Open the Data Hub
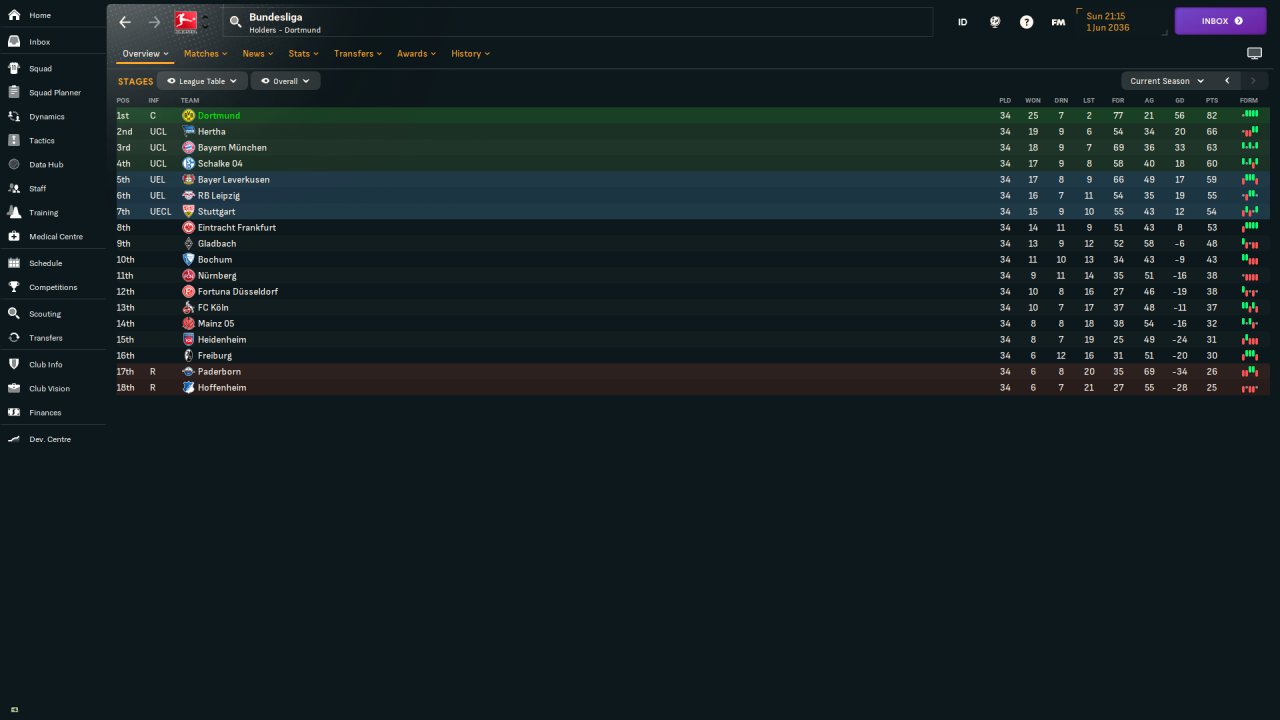Screen dimensions: 1280x720 coord(46,165)
